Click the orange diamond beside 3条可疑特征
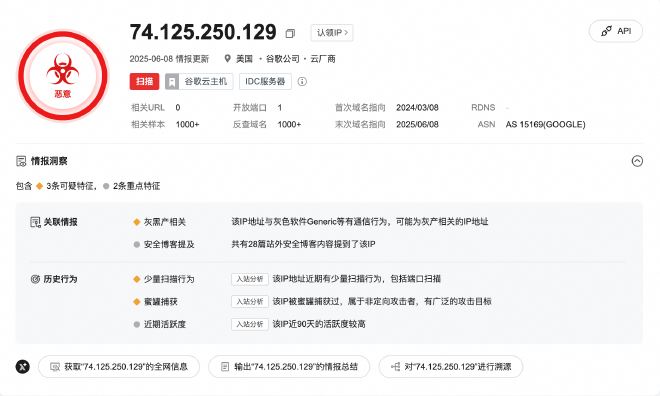660x396 pixels. 40,186
